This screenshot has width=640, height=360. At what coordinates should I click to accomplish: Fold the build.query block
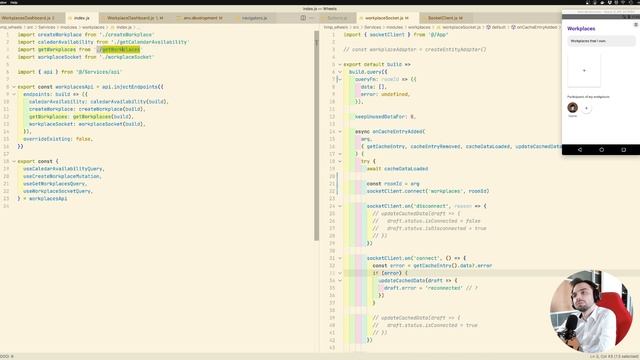tap(340, 72)
